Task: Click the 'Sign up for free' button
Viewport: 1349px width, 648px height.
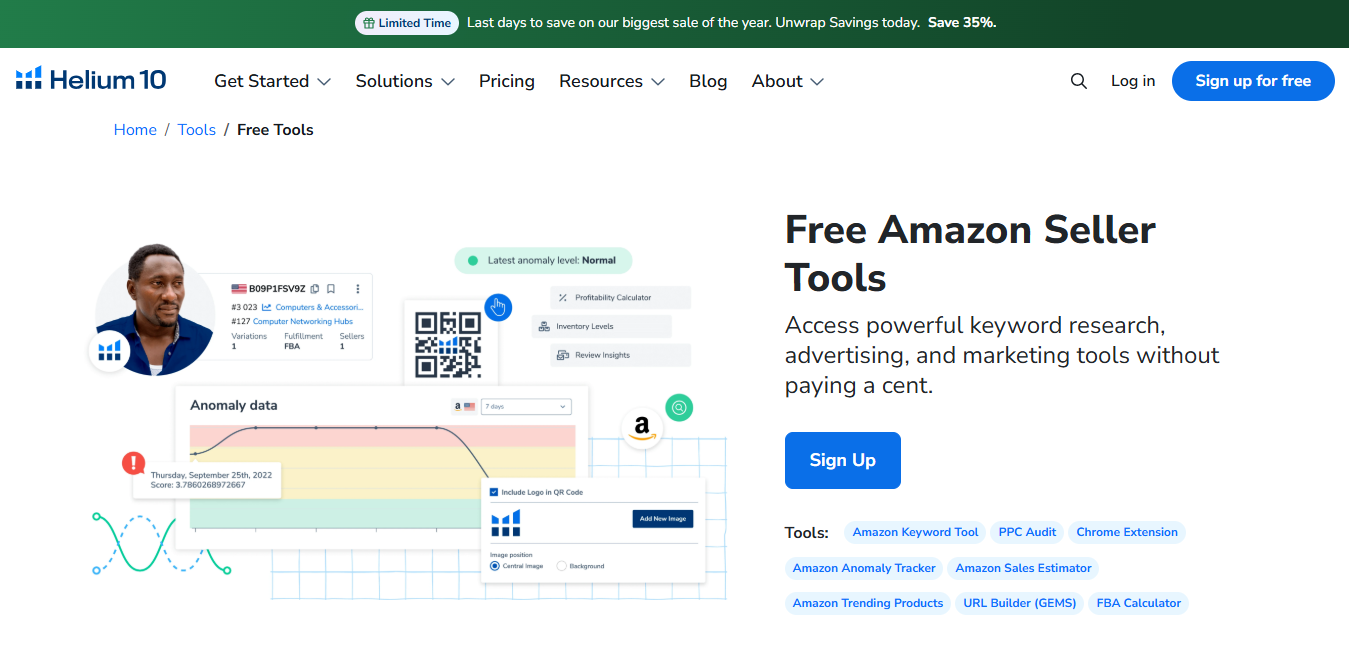Action: [1252, 81]
